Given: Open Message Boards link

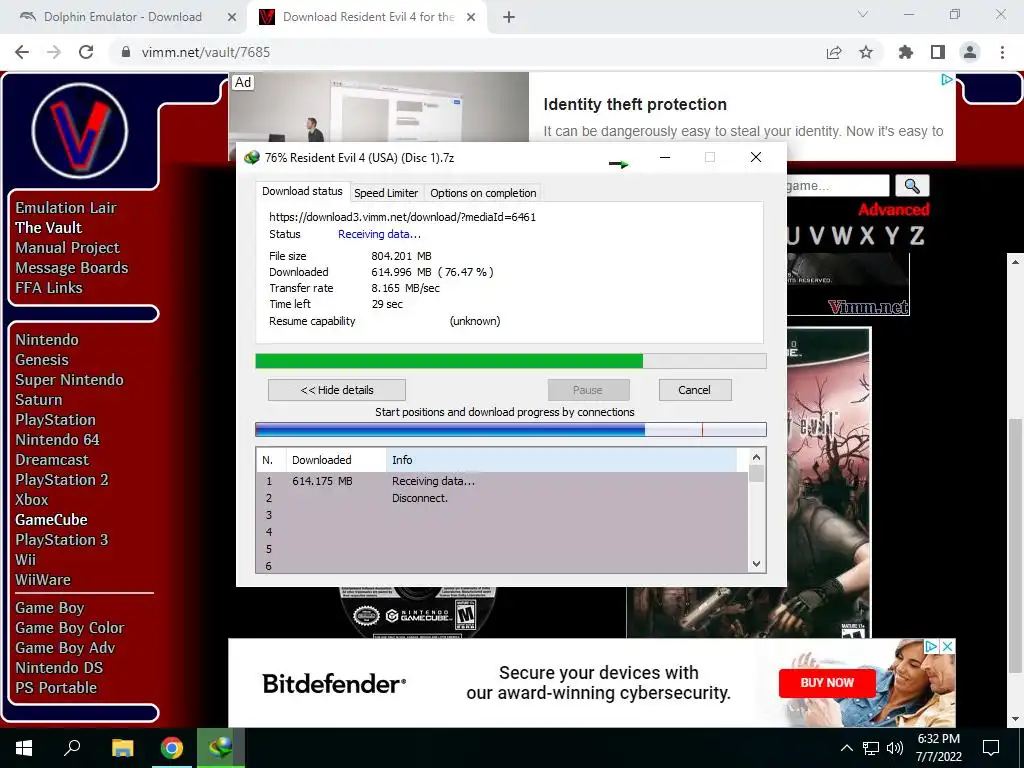Looking at the screenshot, I should click(x=72, y=268).
